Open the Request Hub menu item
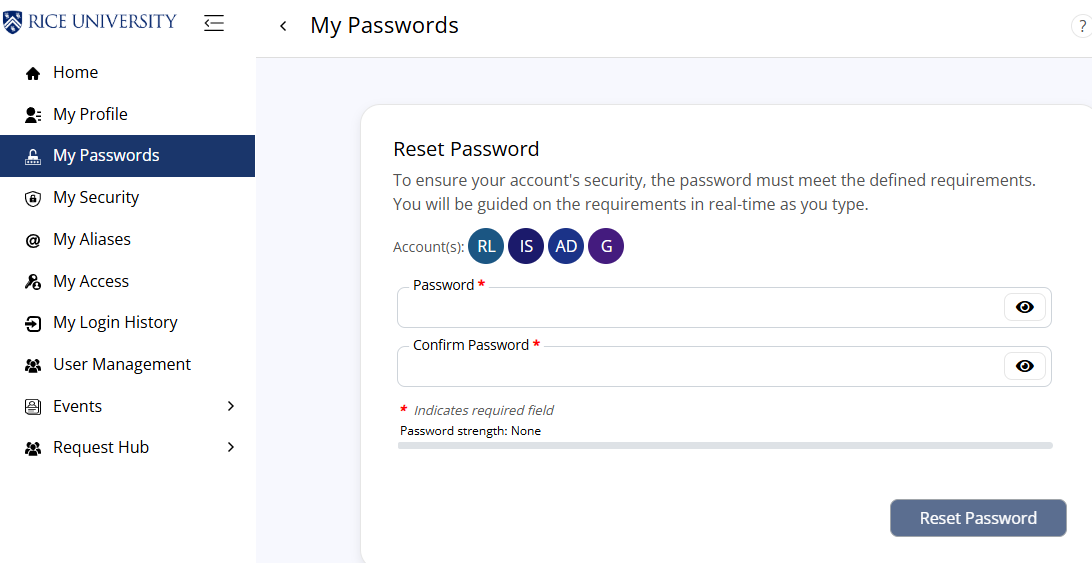 [x=101, y=448]
